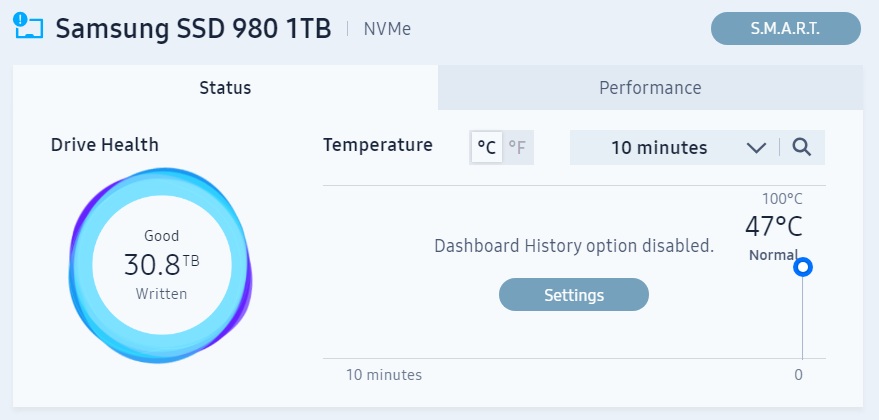Viewport: 879px width, 420px height.
Task: Click the Samsung SSD 980 1TB title
Action: click(x=193, y=28)
